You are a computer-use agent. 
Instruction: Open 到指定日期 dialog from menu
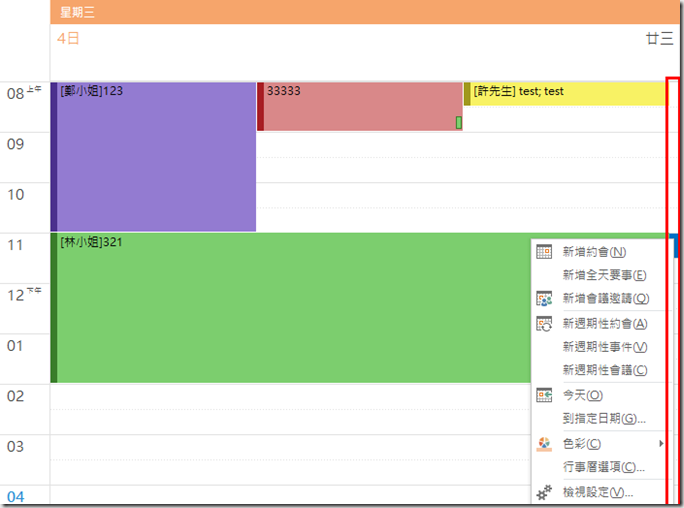click(604, 419)
